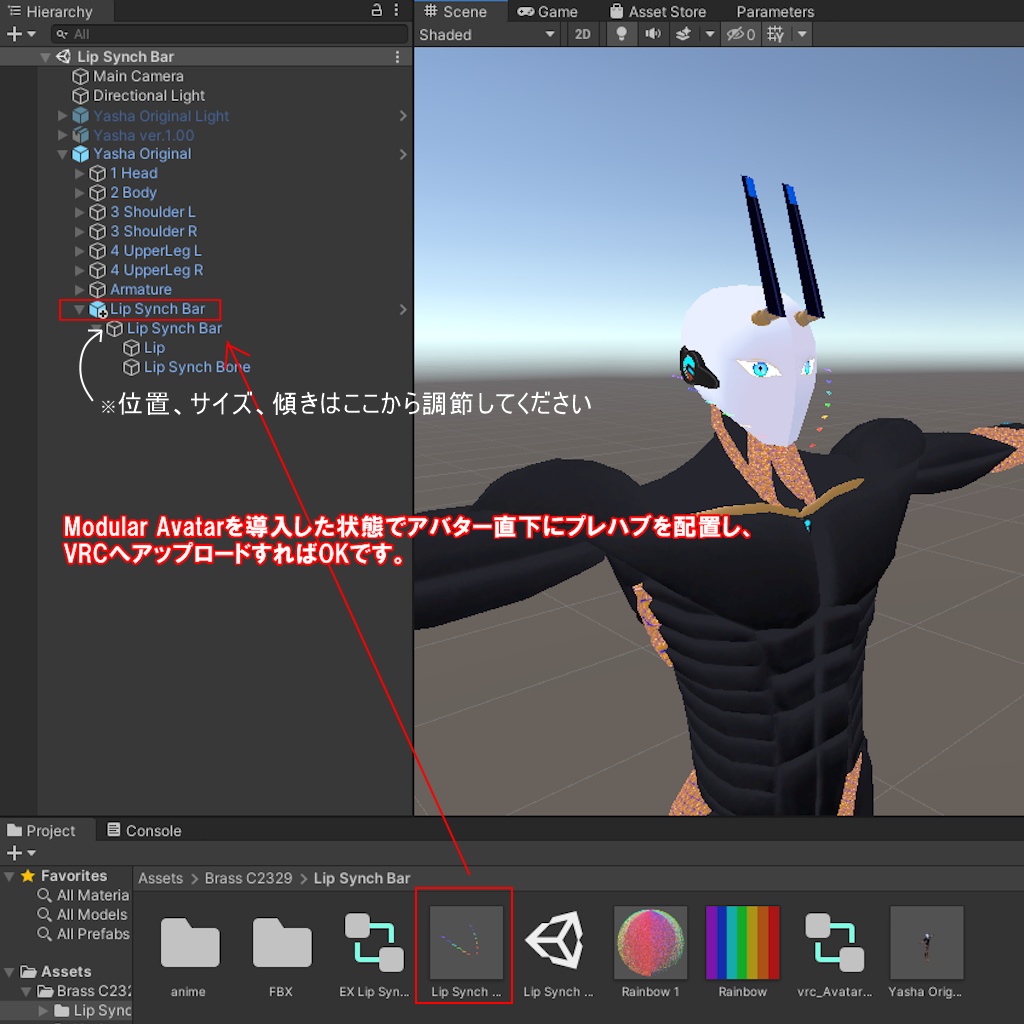
Task: Switch to the Game tab
Action: pyautogui.click(x=547, y=12)
